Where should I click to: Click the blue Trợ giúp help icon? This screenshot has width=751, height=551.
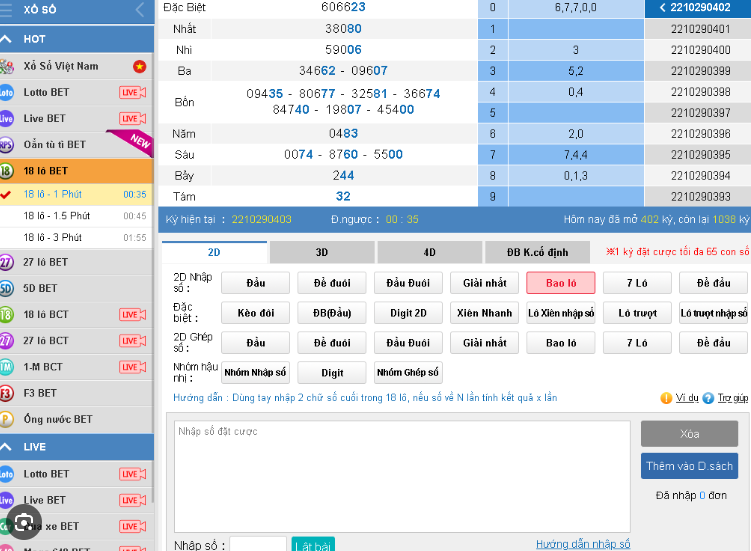point(708,398)
